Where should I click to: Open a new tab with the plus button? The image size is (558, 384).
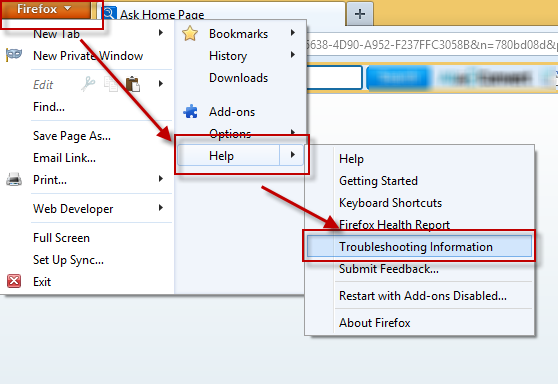tap(360, 14)
